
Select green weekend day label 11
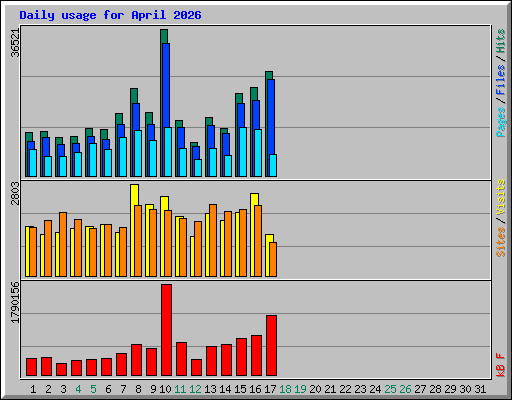point(180,389)
